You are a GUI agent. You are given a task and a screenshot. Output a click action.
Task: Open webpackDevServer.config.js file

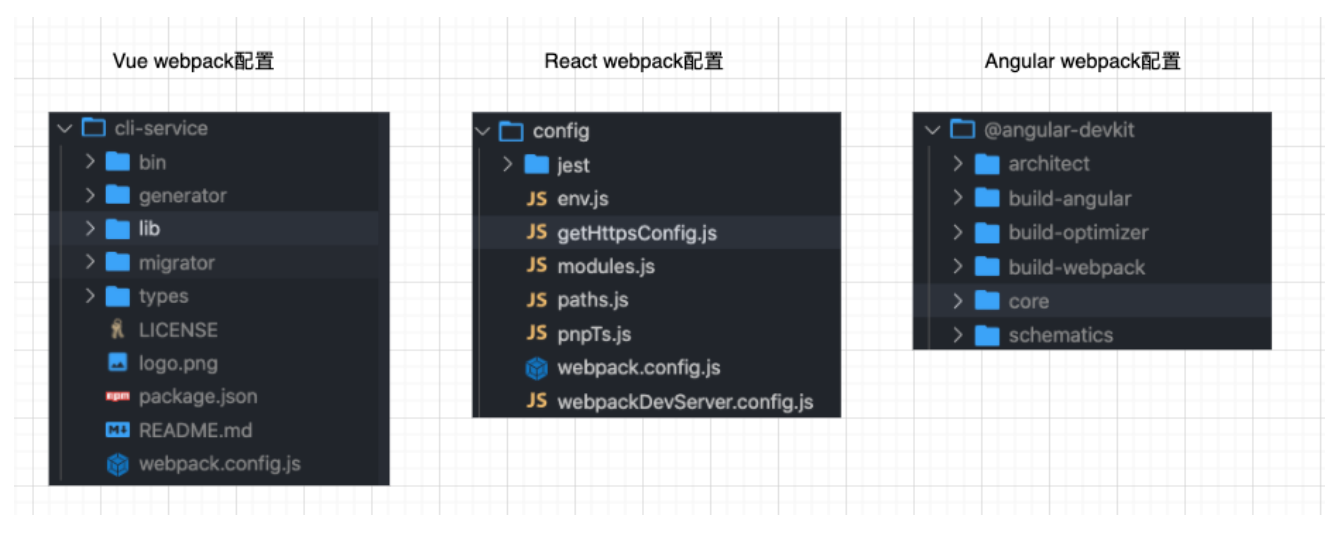click(x=685, y=402)
